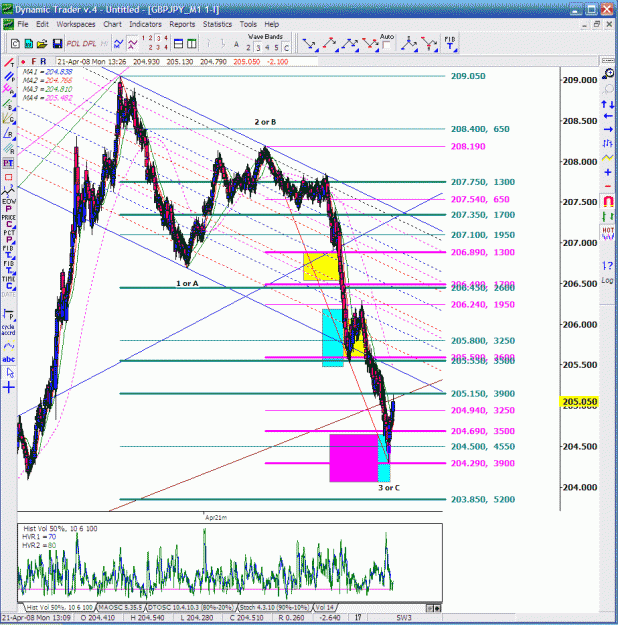Open the upward two-point swing tool dropdown
618x625 pixels.
click(330, 44)
